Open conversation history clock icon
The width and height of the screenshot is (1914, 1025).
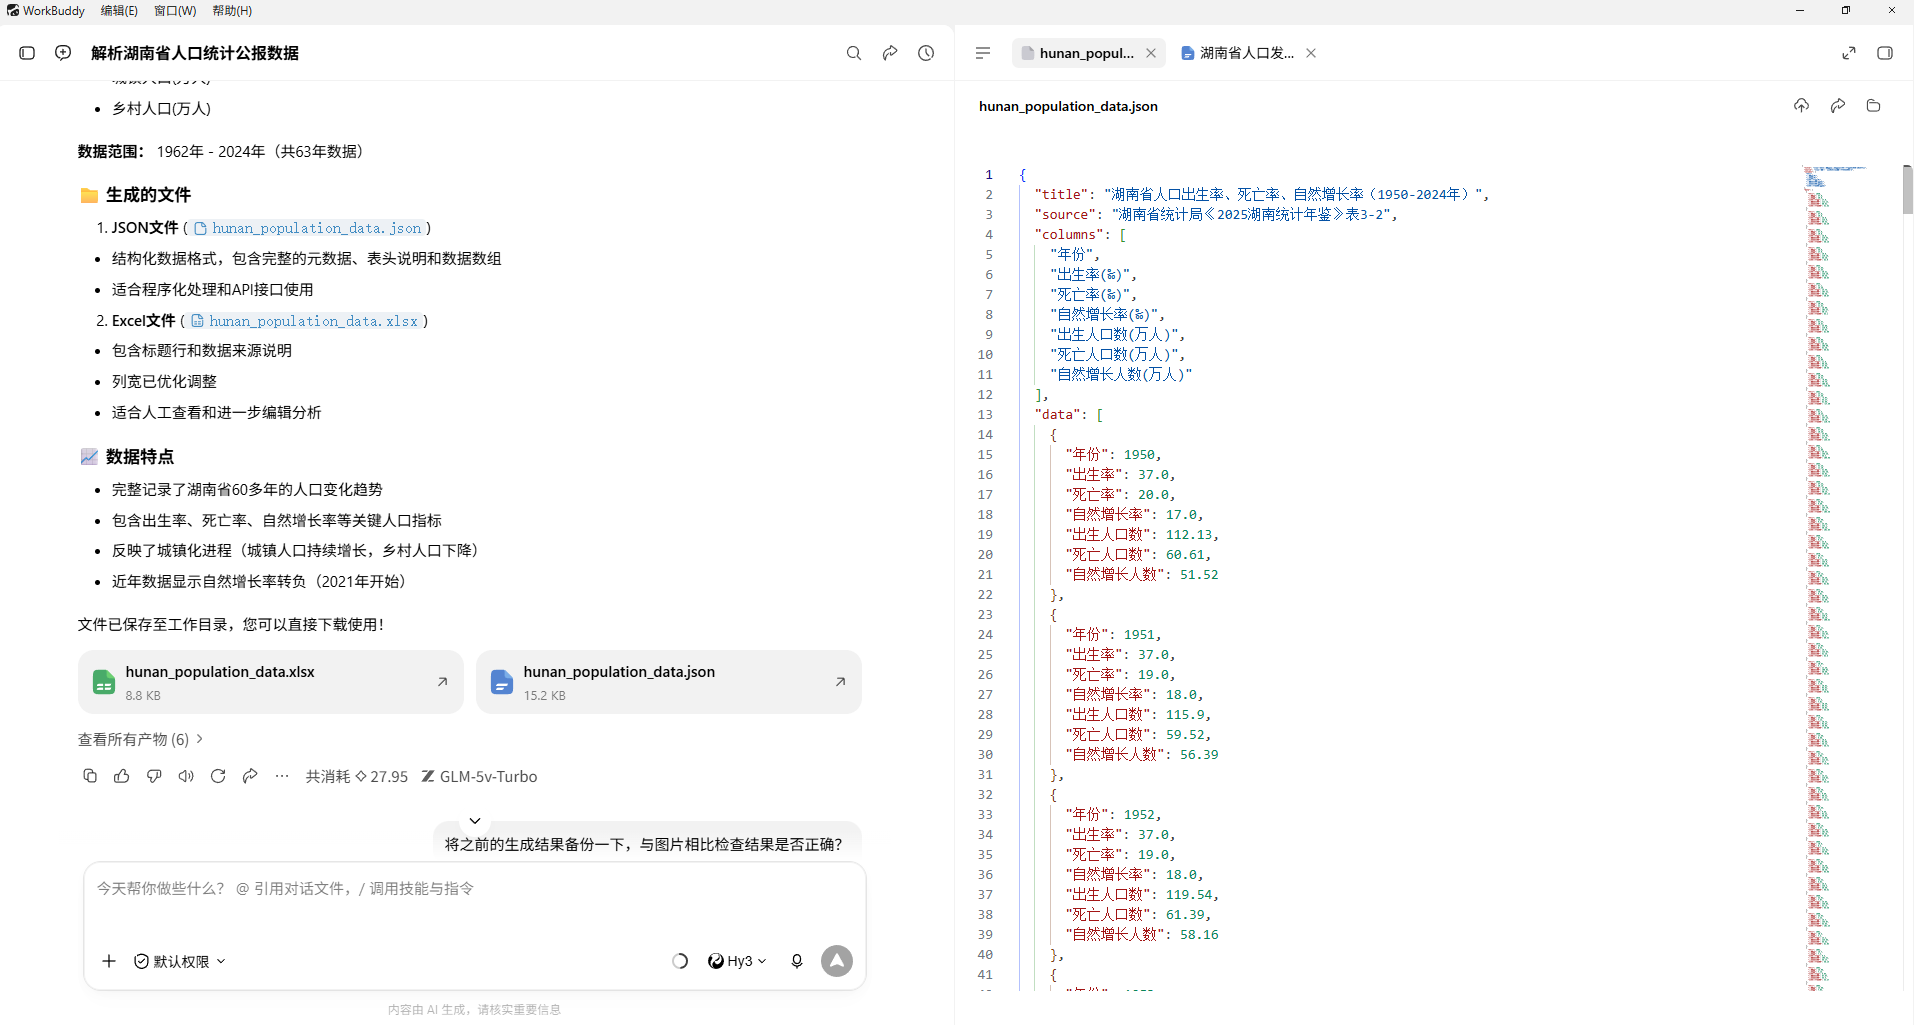coord(926,53)
